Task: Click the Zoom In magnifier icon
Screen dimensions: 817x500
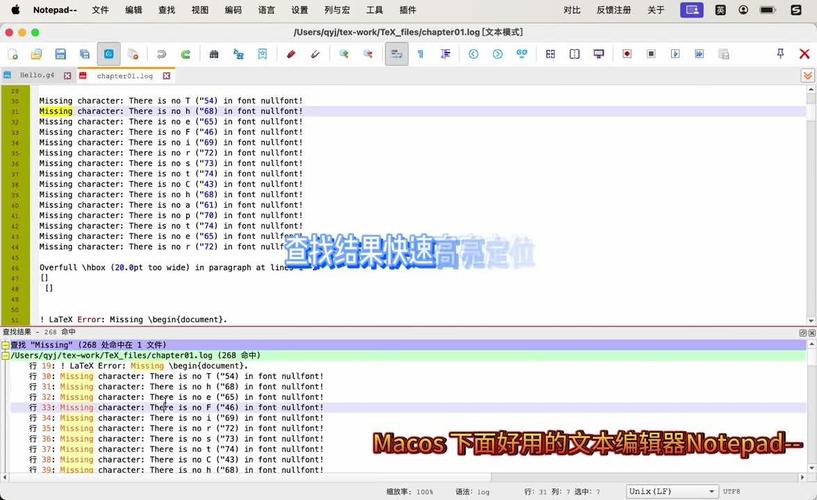Action: pos(343,54)
